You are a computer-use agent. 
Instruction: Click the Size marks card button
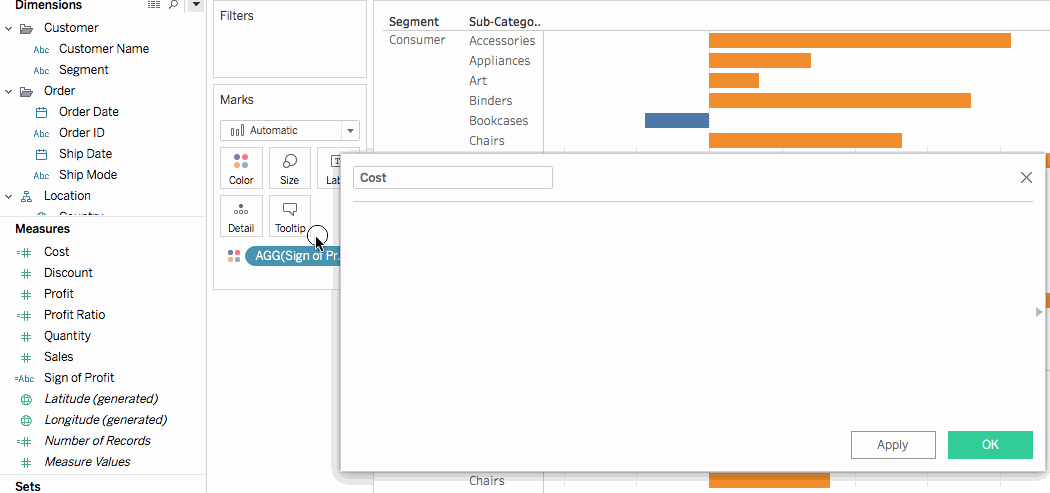tap(289, 168)
